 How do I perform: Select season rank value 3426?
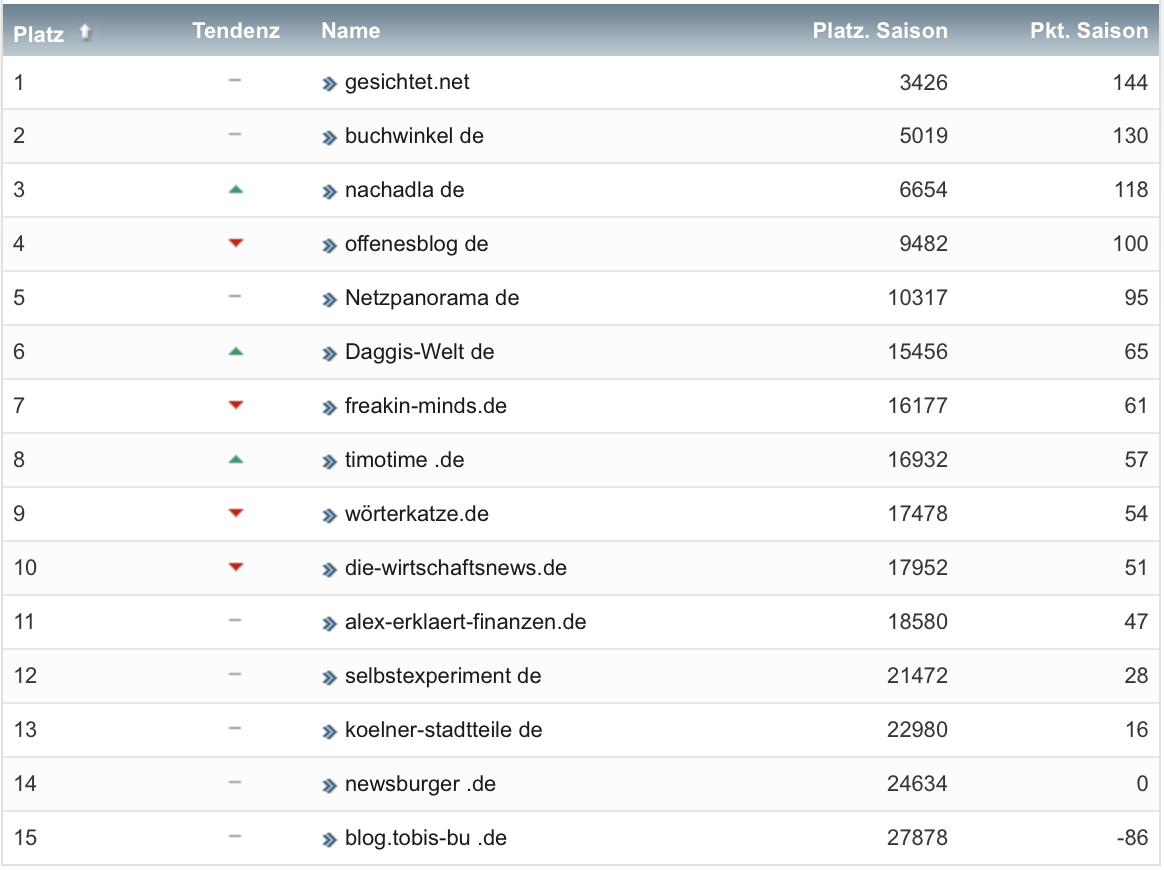point(923,82)
